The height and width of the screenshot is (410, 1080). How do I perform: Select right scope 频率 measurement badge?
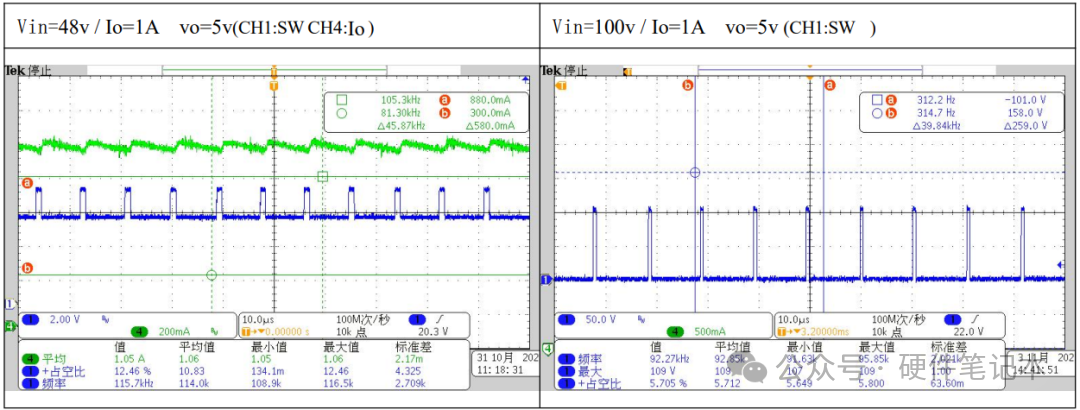[x=566, y=358]
